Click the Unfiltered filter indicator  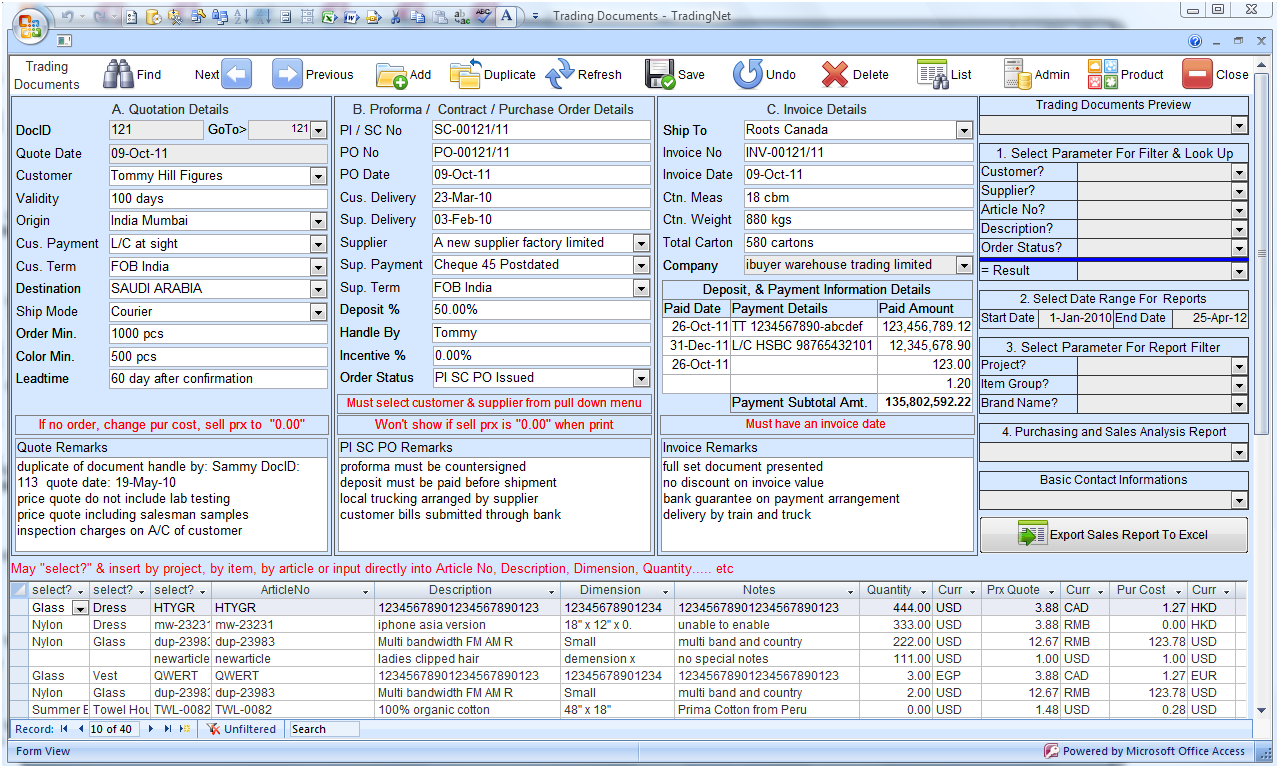pyautogui.click(x=241, y=729)
